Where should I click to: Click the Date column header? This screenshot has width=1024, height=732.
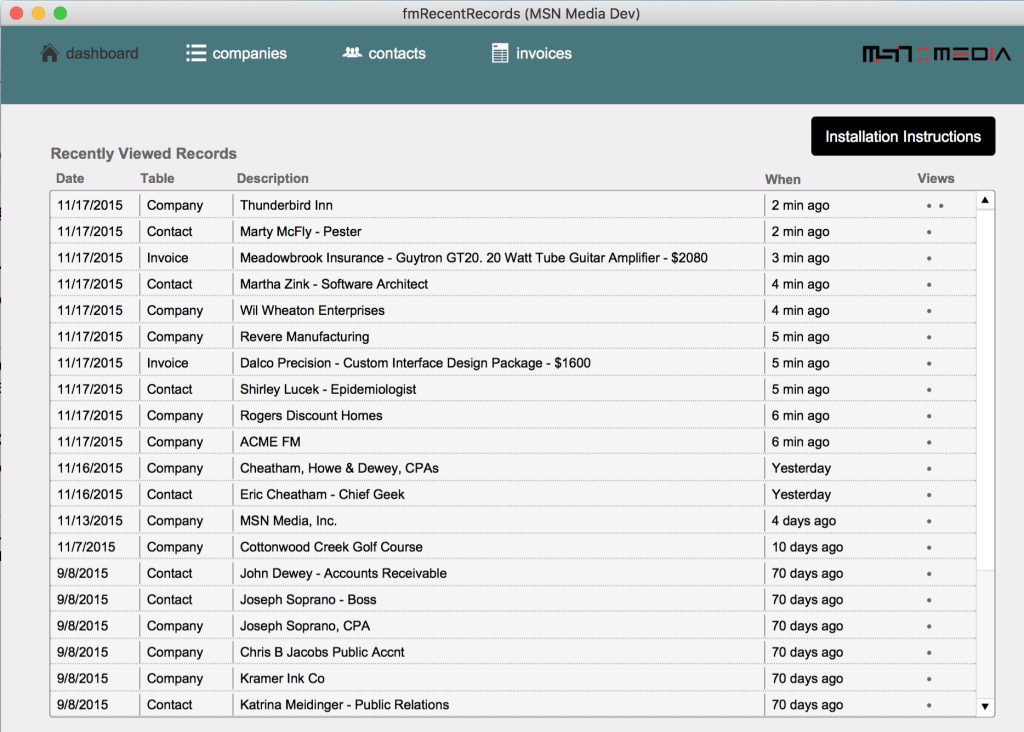pos(70,178)
